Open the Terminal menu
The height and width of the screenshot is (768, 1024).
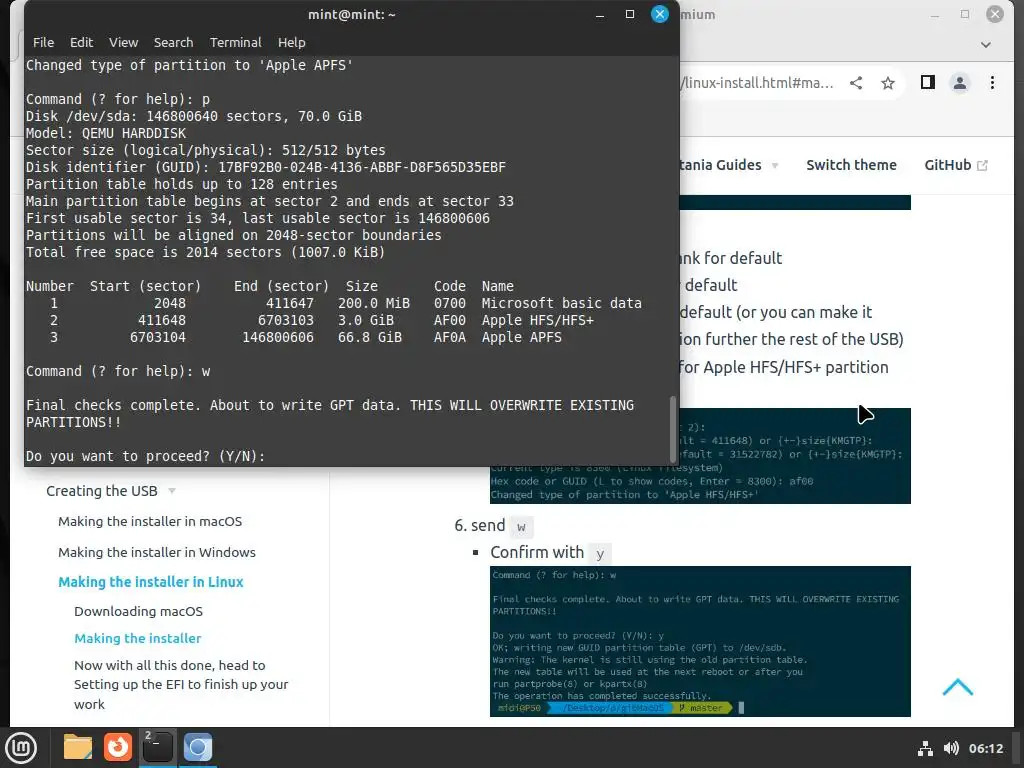[235, 42]
